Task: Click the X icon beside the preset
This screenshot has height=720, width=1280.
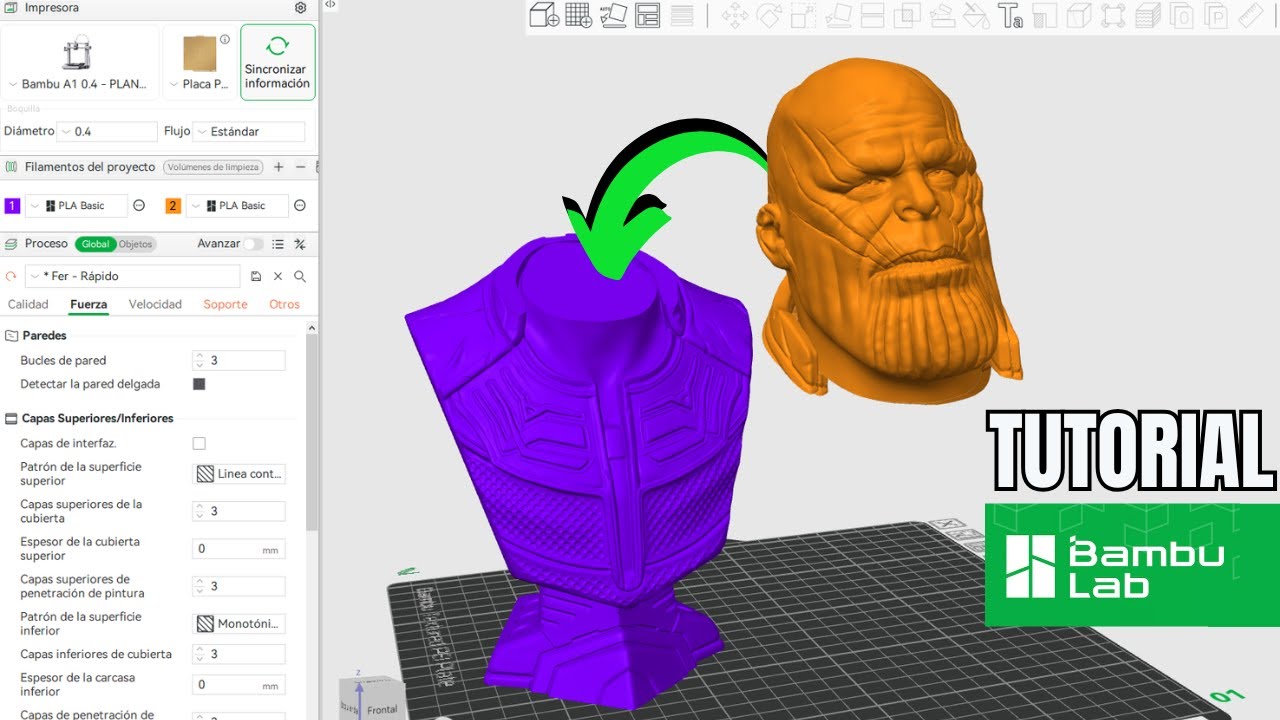Action: click(x=278, y=276)
